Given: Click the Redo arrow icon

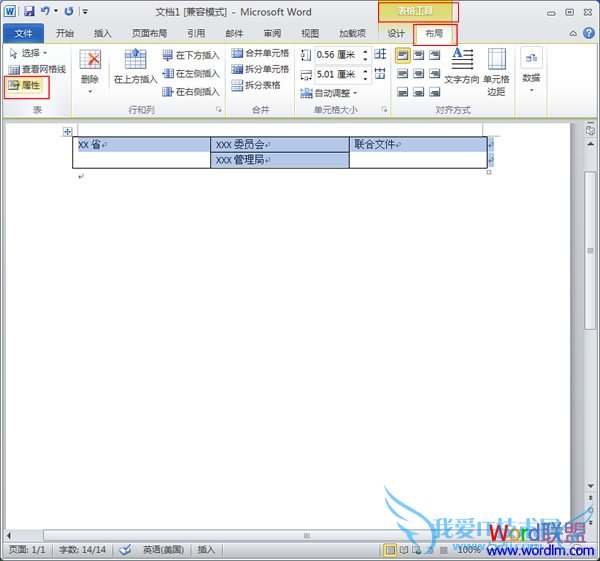Looking at the screenshot, I should click(69, 11).
